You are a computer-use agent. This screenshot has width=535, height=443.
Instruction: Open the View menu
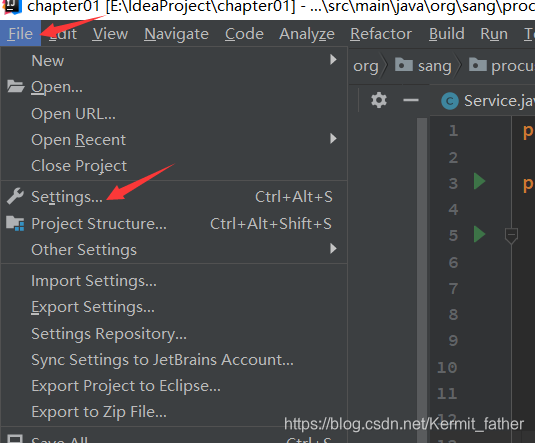pyautogui.click(x=110, y=34)
